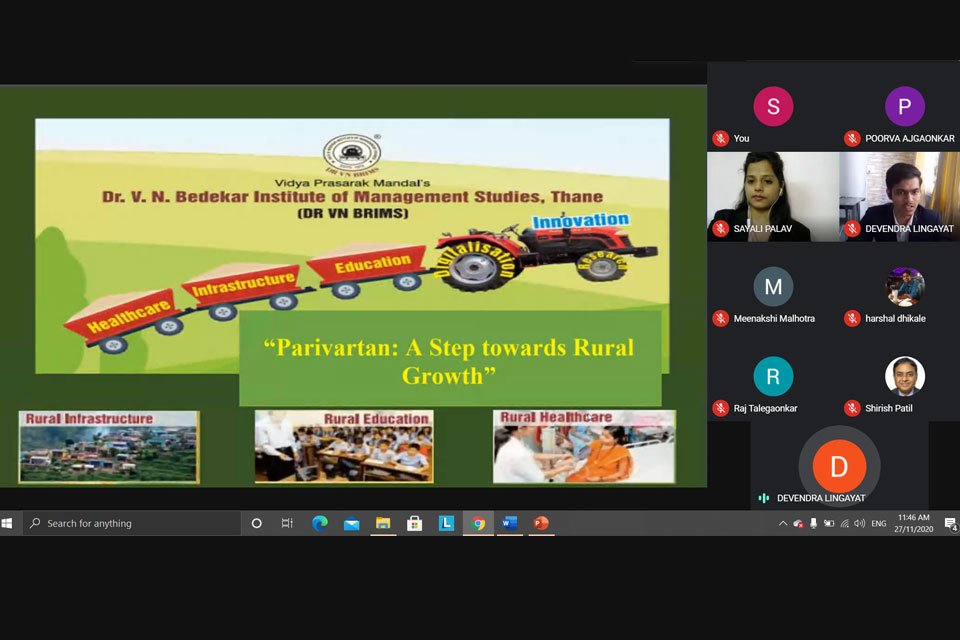The image size is (960, 640).
Task: Click the Rural Healthcare image on slide
Action: point(584,446)
